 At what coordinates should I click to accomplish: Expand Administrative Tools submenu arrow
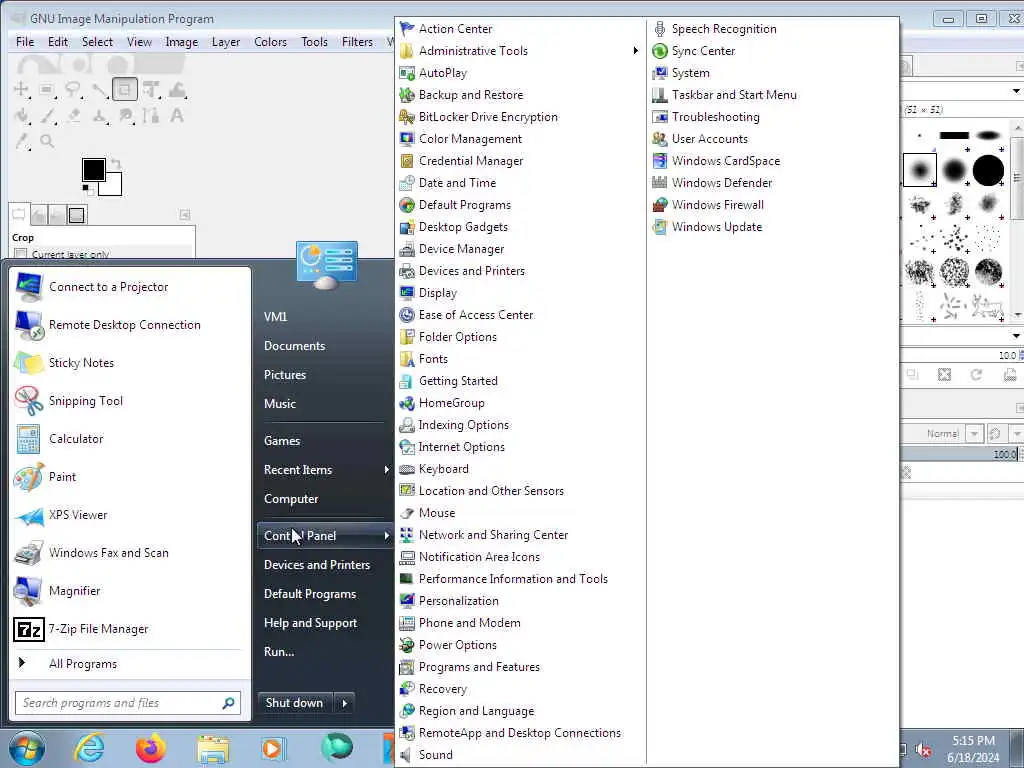635,51
